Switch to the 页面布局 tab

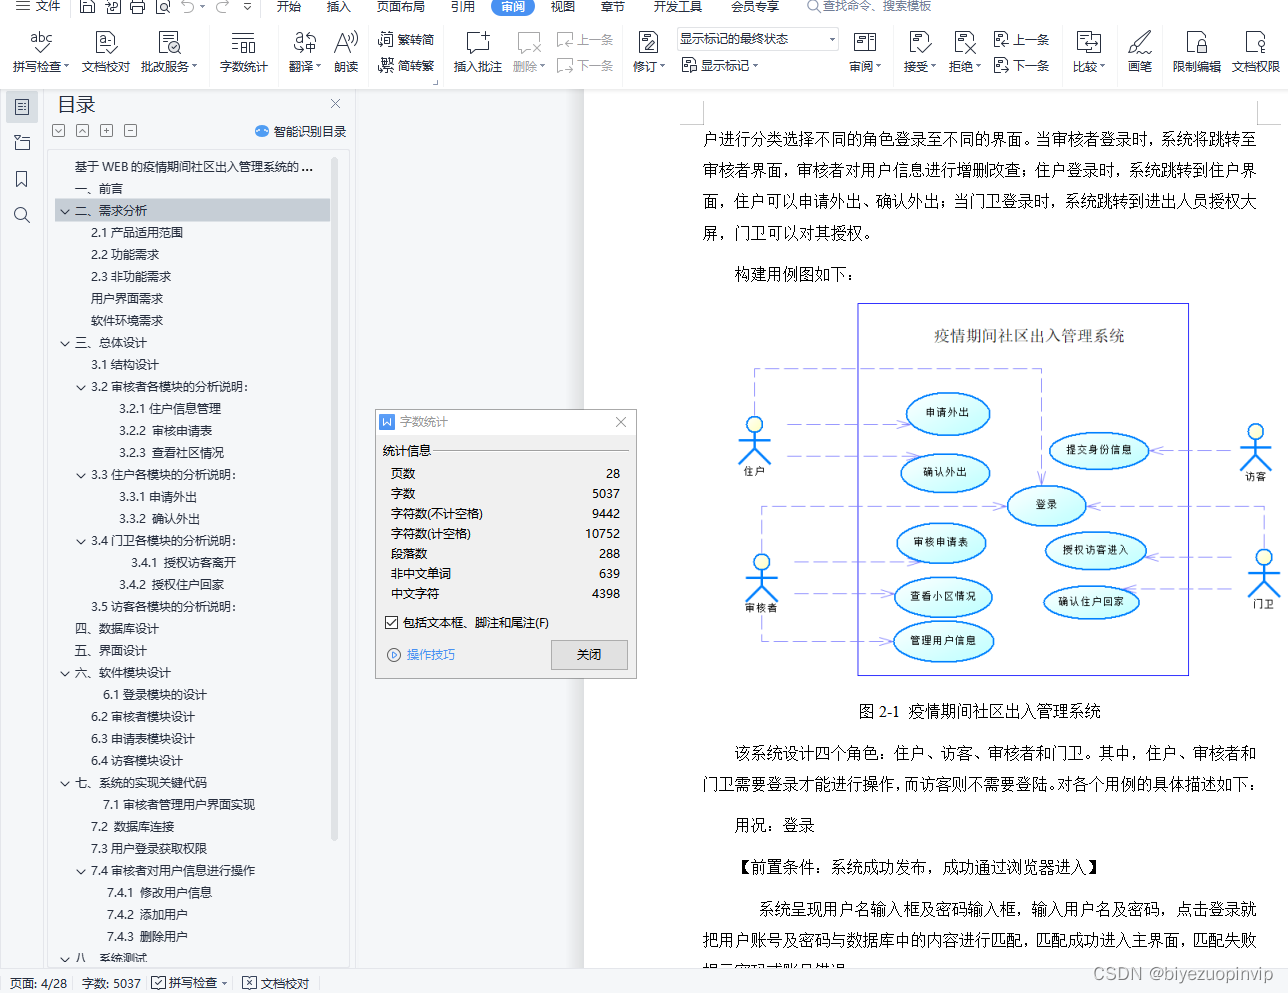click(400, 6)
